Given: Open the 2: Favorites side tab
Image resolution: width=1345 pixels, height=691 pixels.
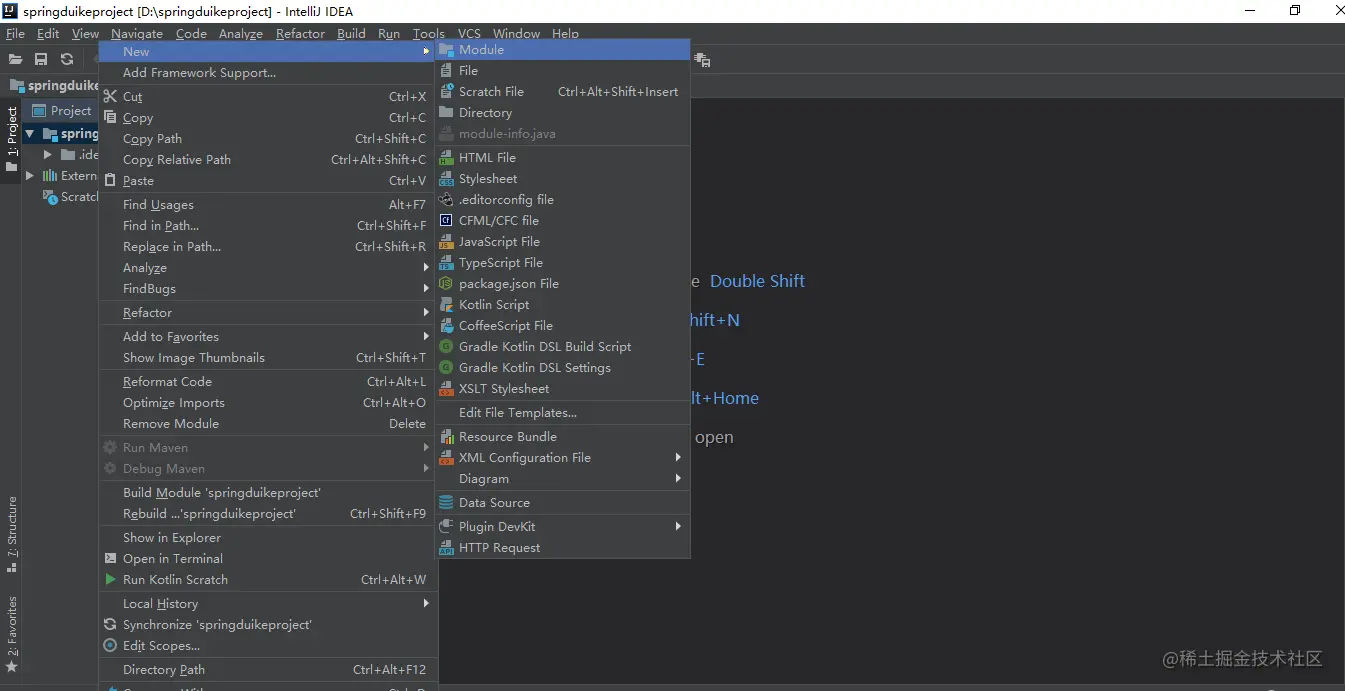Looking at the screenshot, I should coord(11,634).
